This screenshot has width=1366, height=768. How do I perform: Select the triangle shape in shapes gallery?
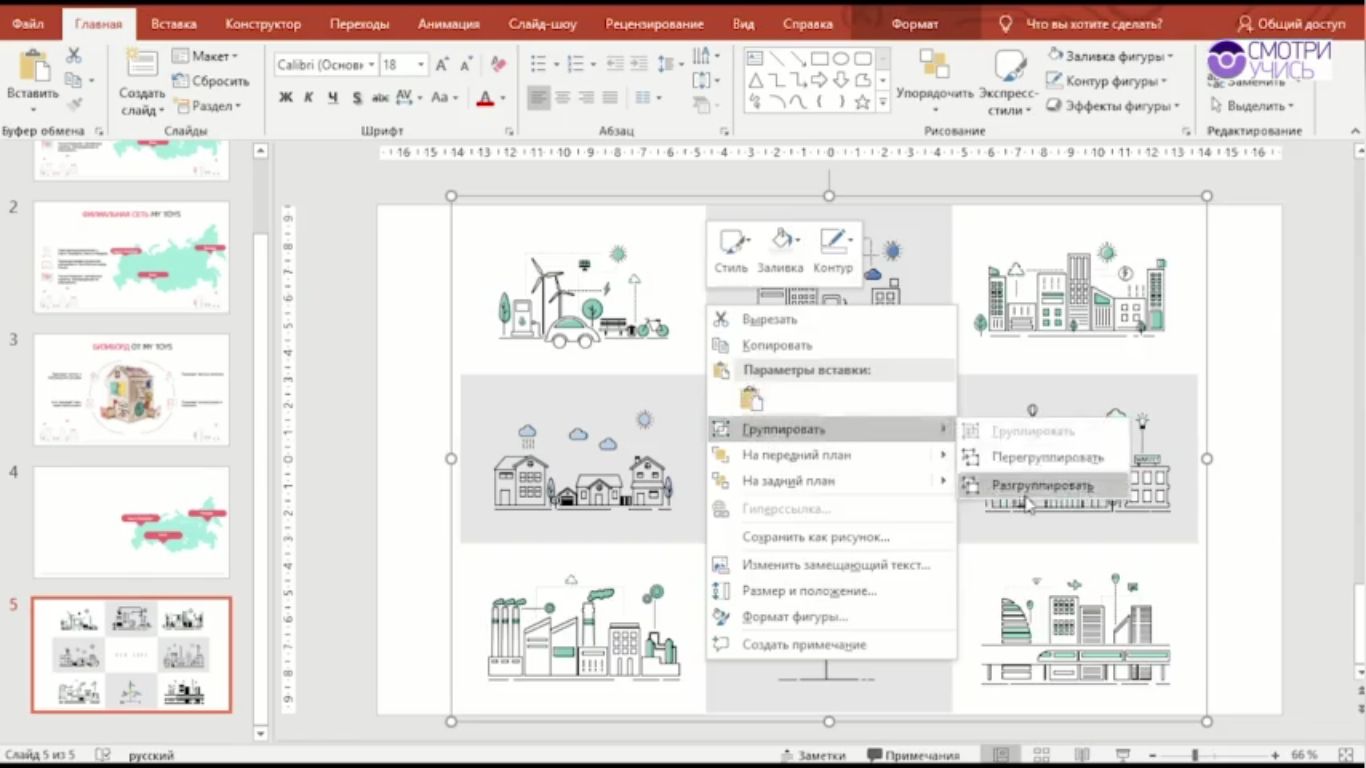[x=756, y=80]
